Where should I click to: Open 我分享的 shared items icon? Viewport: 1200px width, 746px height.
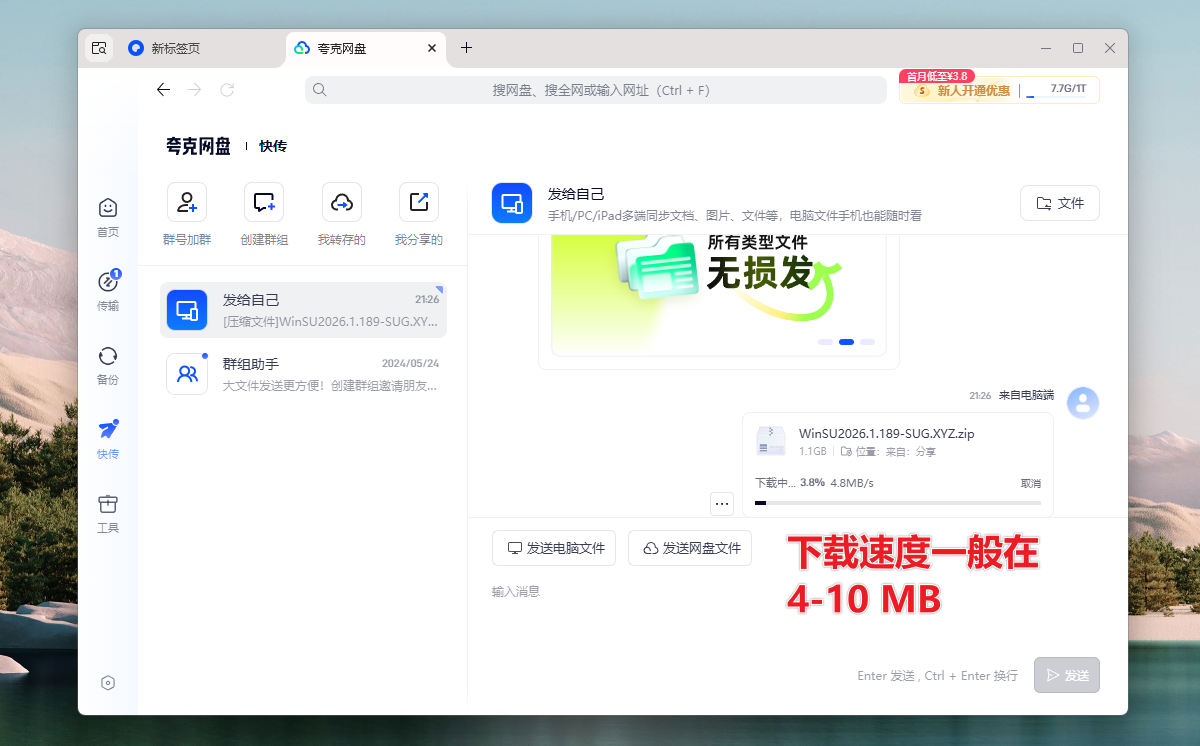tap(418, 202)
